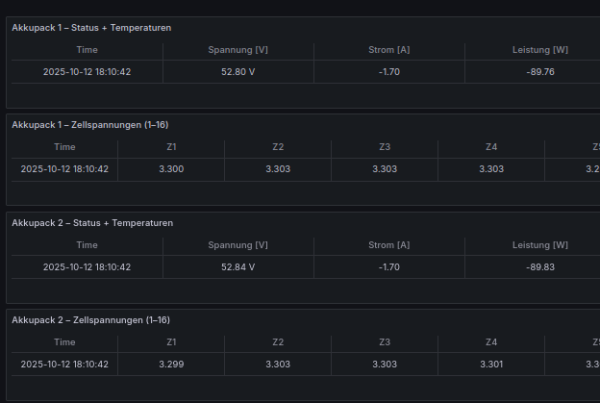Click the 52.84 V voltage cell

[x=237, y=267]
